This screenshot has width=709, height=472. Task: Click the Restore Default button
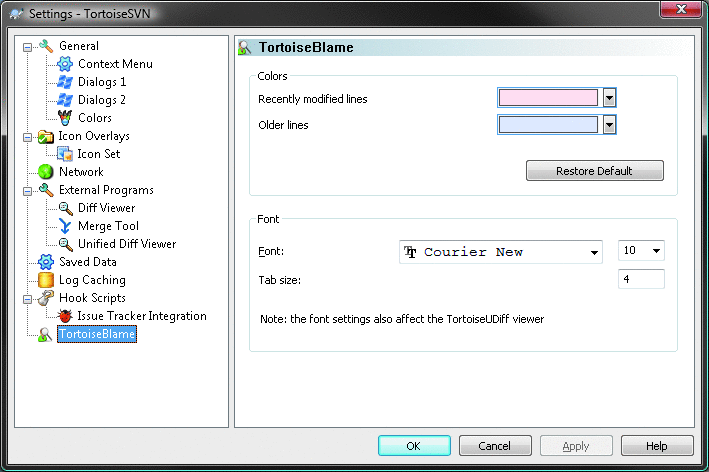(x=595, y=170)
